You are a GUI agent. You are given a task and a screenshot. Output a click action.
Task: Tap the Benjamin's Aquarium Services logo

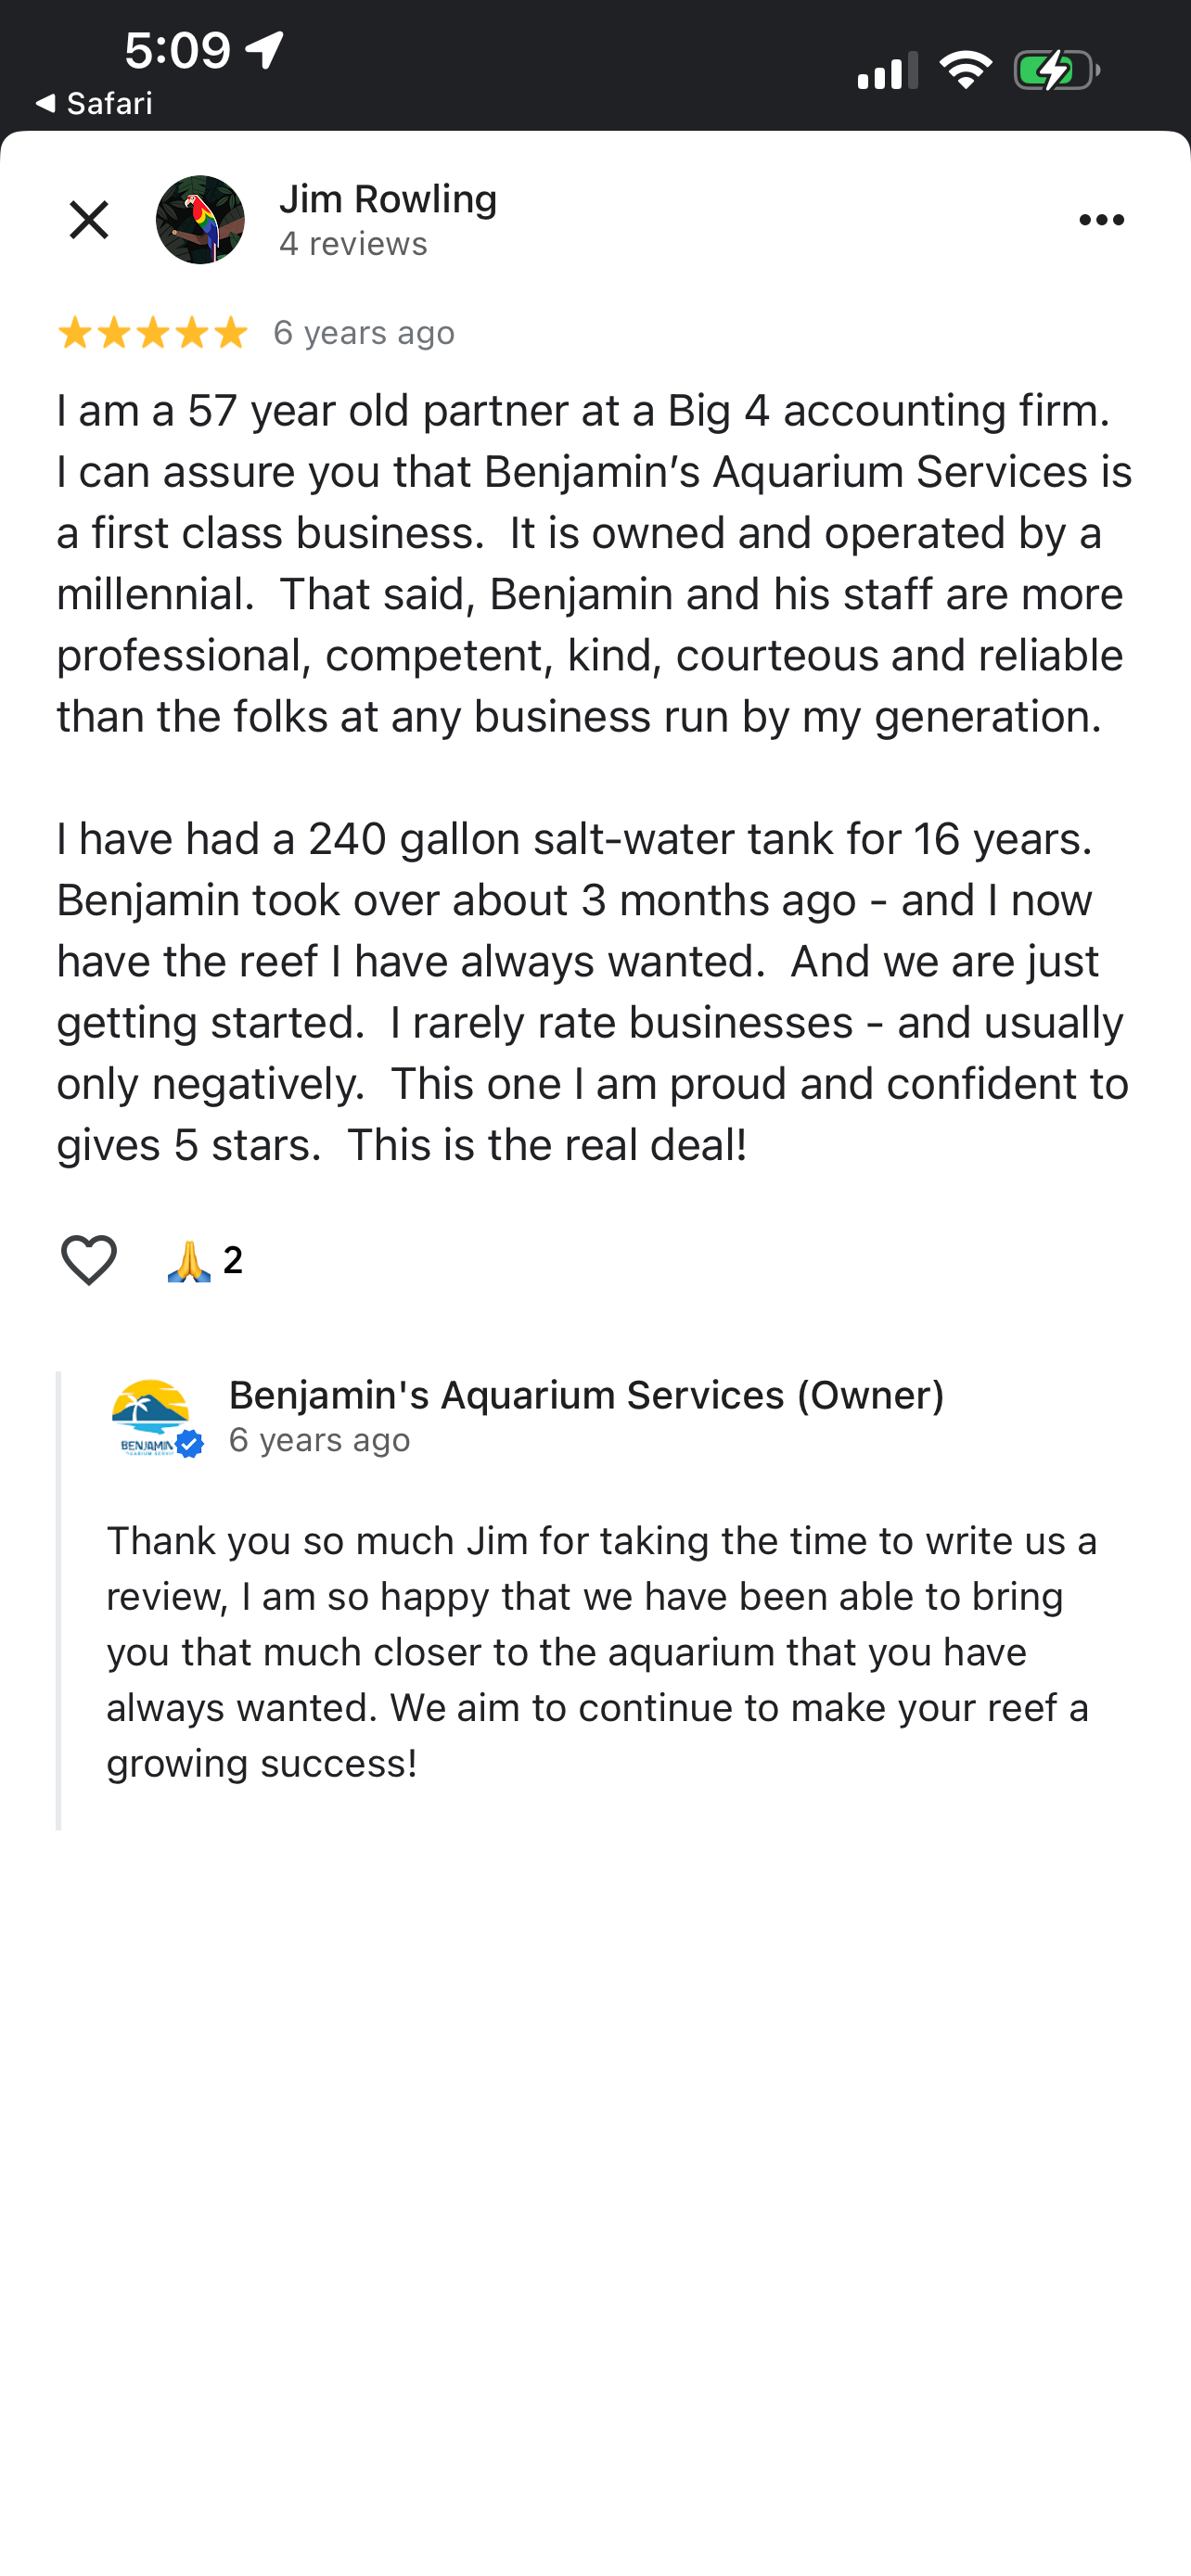tap(150, 1416)
